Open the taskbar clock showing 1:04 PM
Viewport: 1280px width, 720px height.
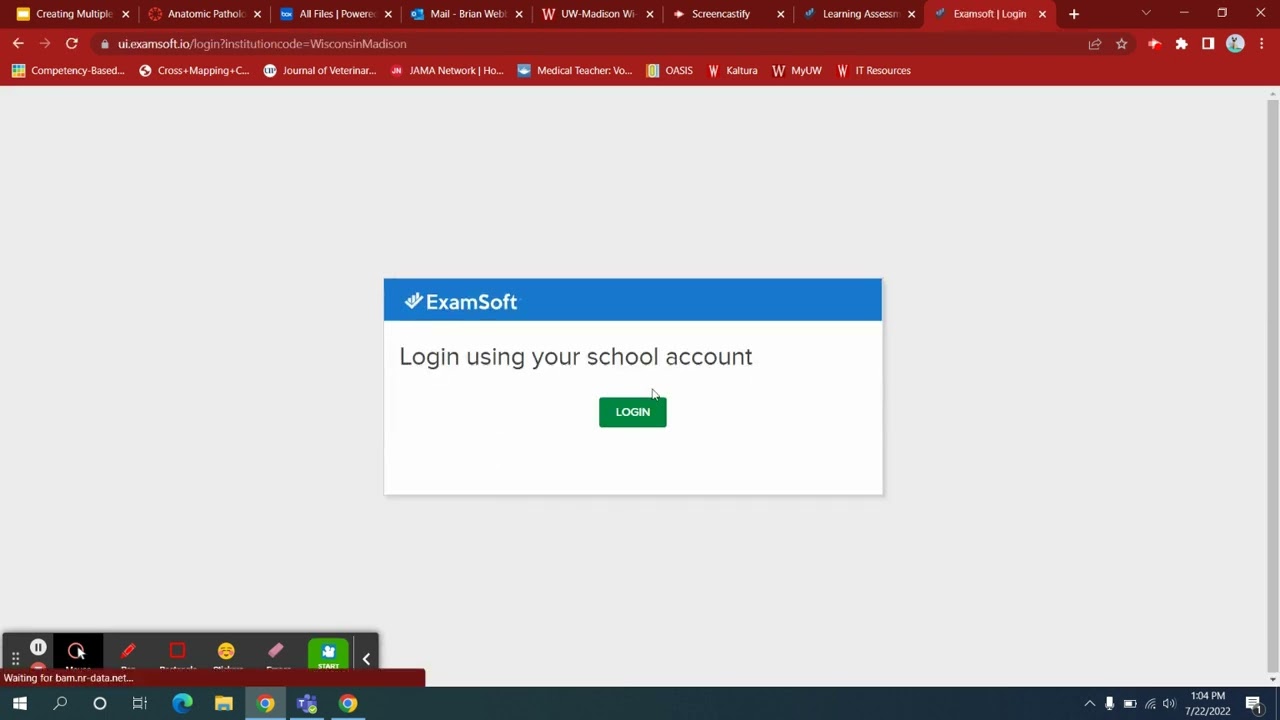(x=1208, y=704)
